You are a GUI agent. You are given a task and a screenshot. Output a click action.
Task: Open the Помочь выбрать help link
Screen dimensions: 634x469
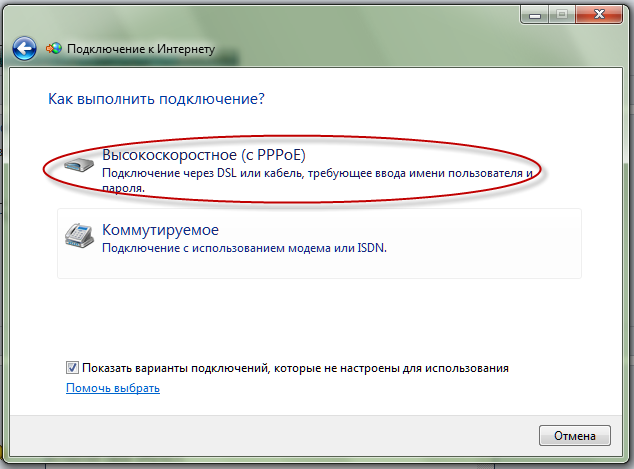[x=113, y=388]
